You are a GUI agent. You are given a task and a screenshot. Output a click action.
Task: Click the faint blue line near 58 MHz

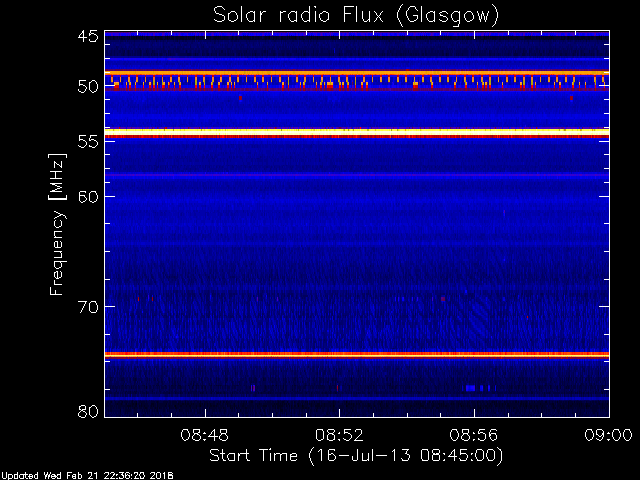[356, 175]
